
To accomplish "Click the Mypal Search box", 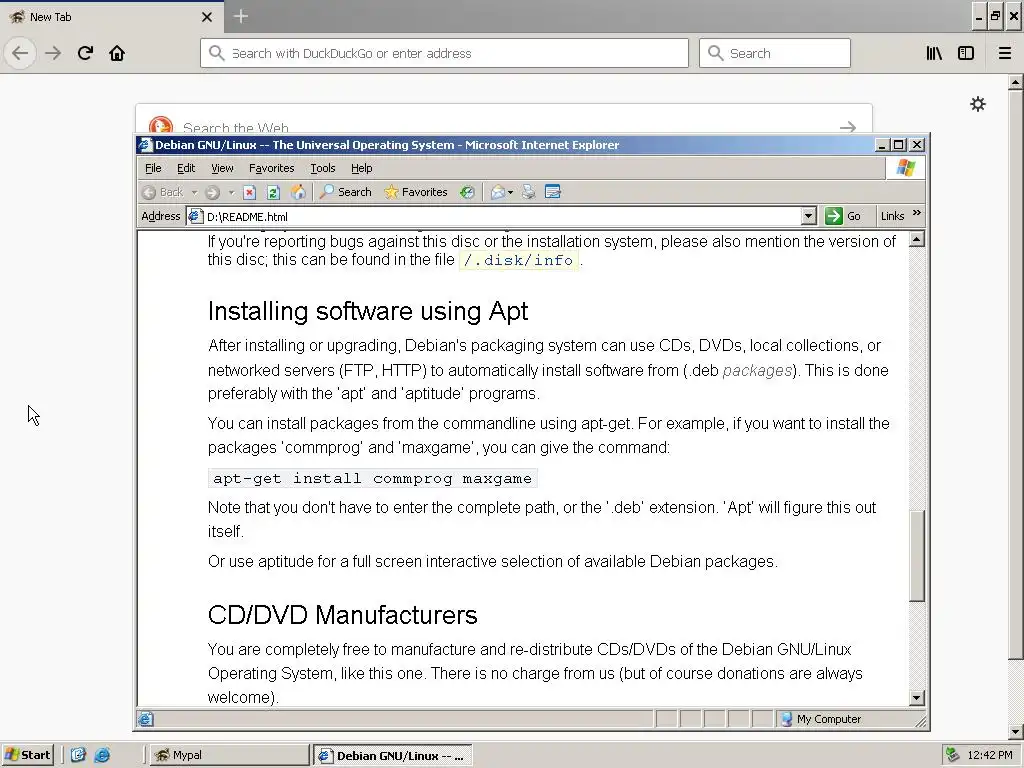I will pos(775,53).
